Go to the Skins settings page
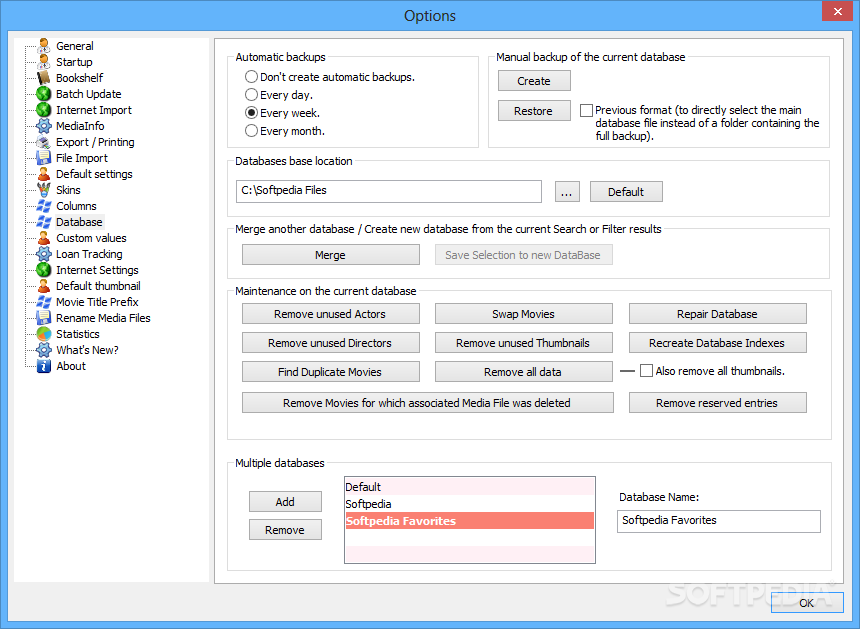 click(68, 190)
